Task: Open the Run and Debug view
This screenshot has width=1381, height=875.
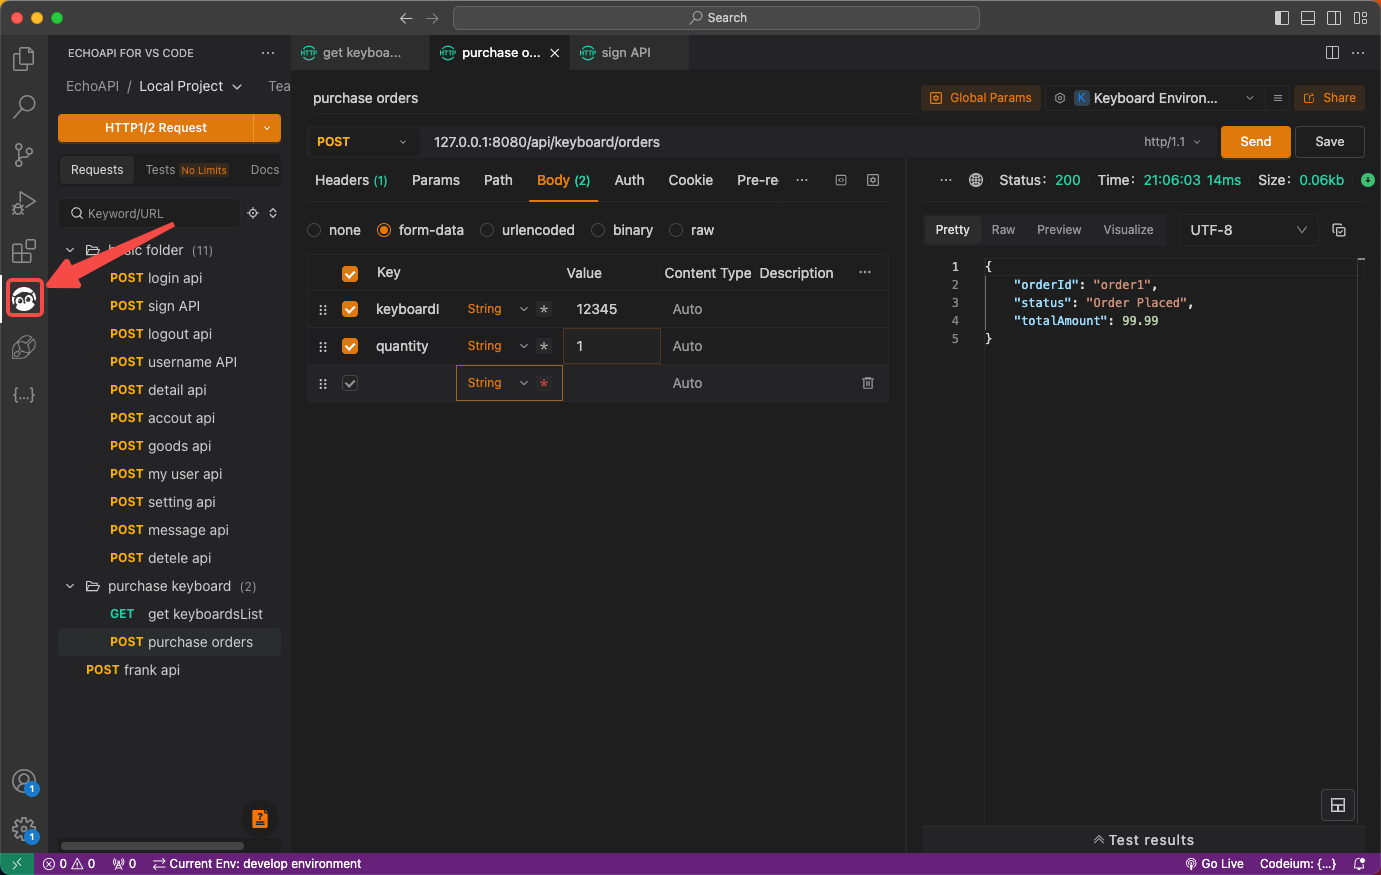Action: click(24, 202)
